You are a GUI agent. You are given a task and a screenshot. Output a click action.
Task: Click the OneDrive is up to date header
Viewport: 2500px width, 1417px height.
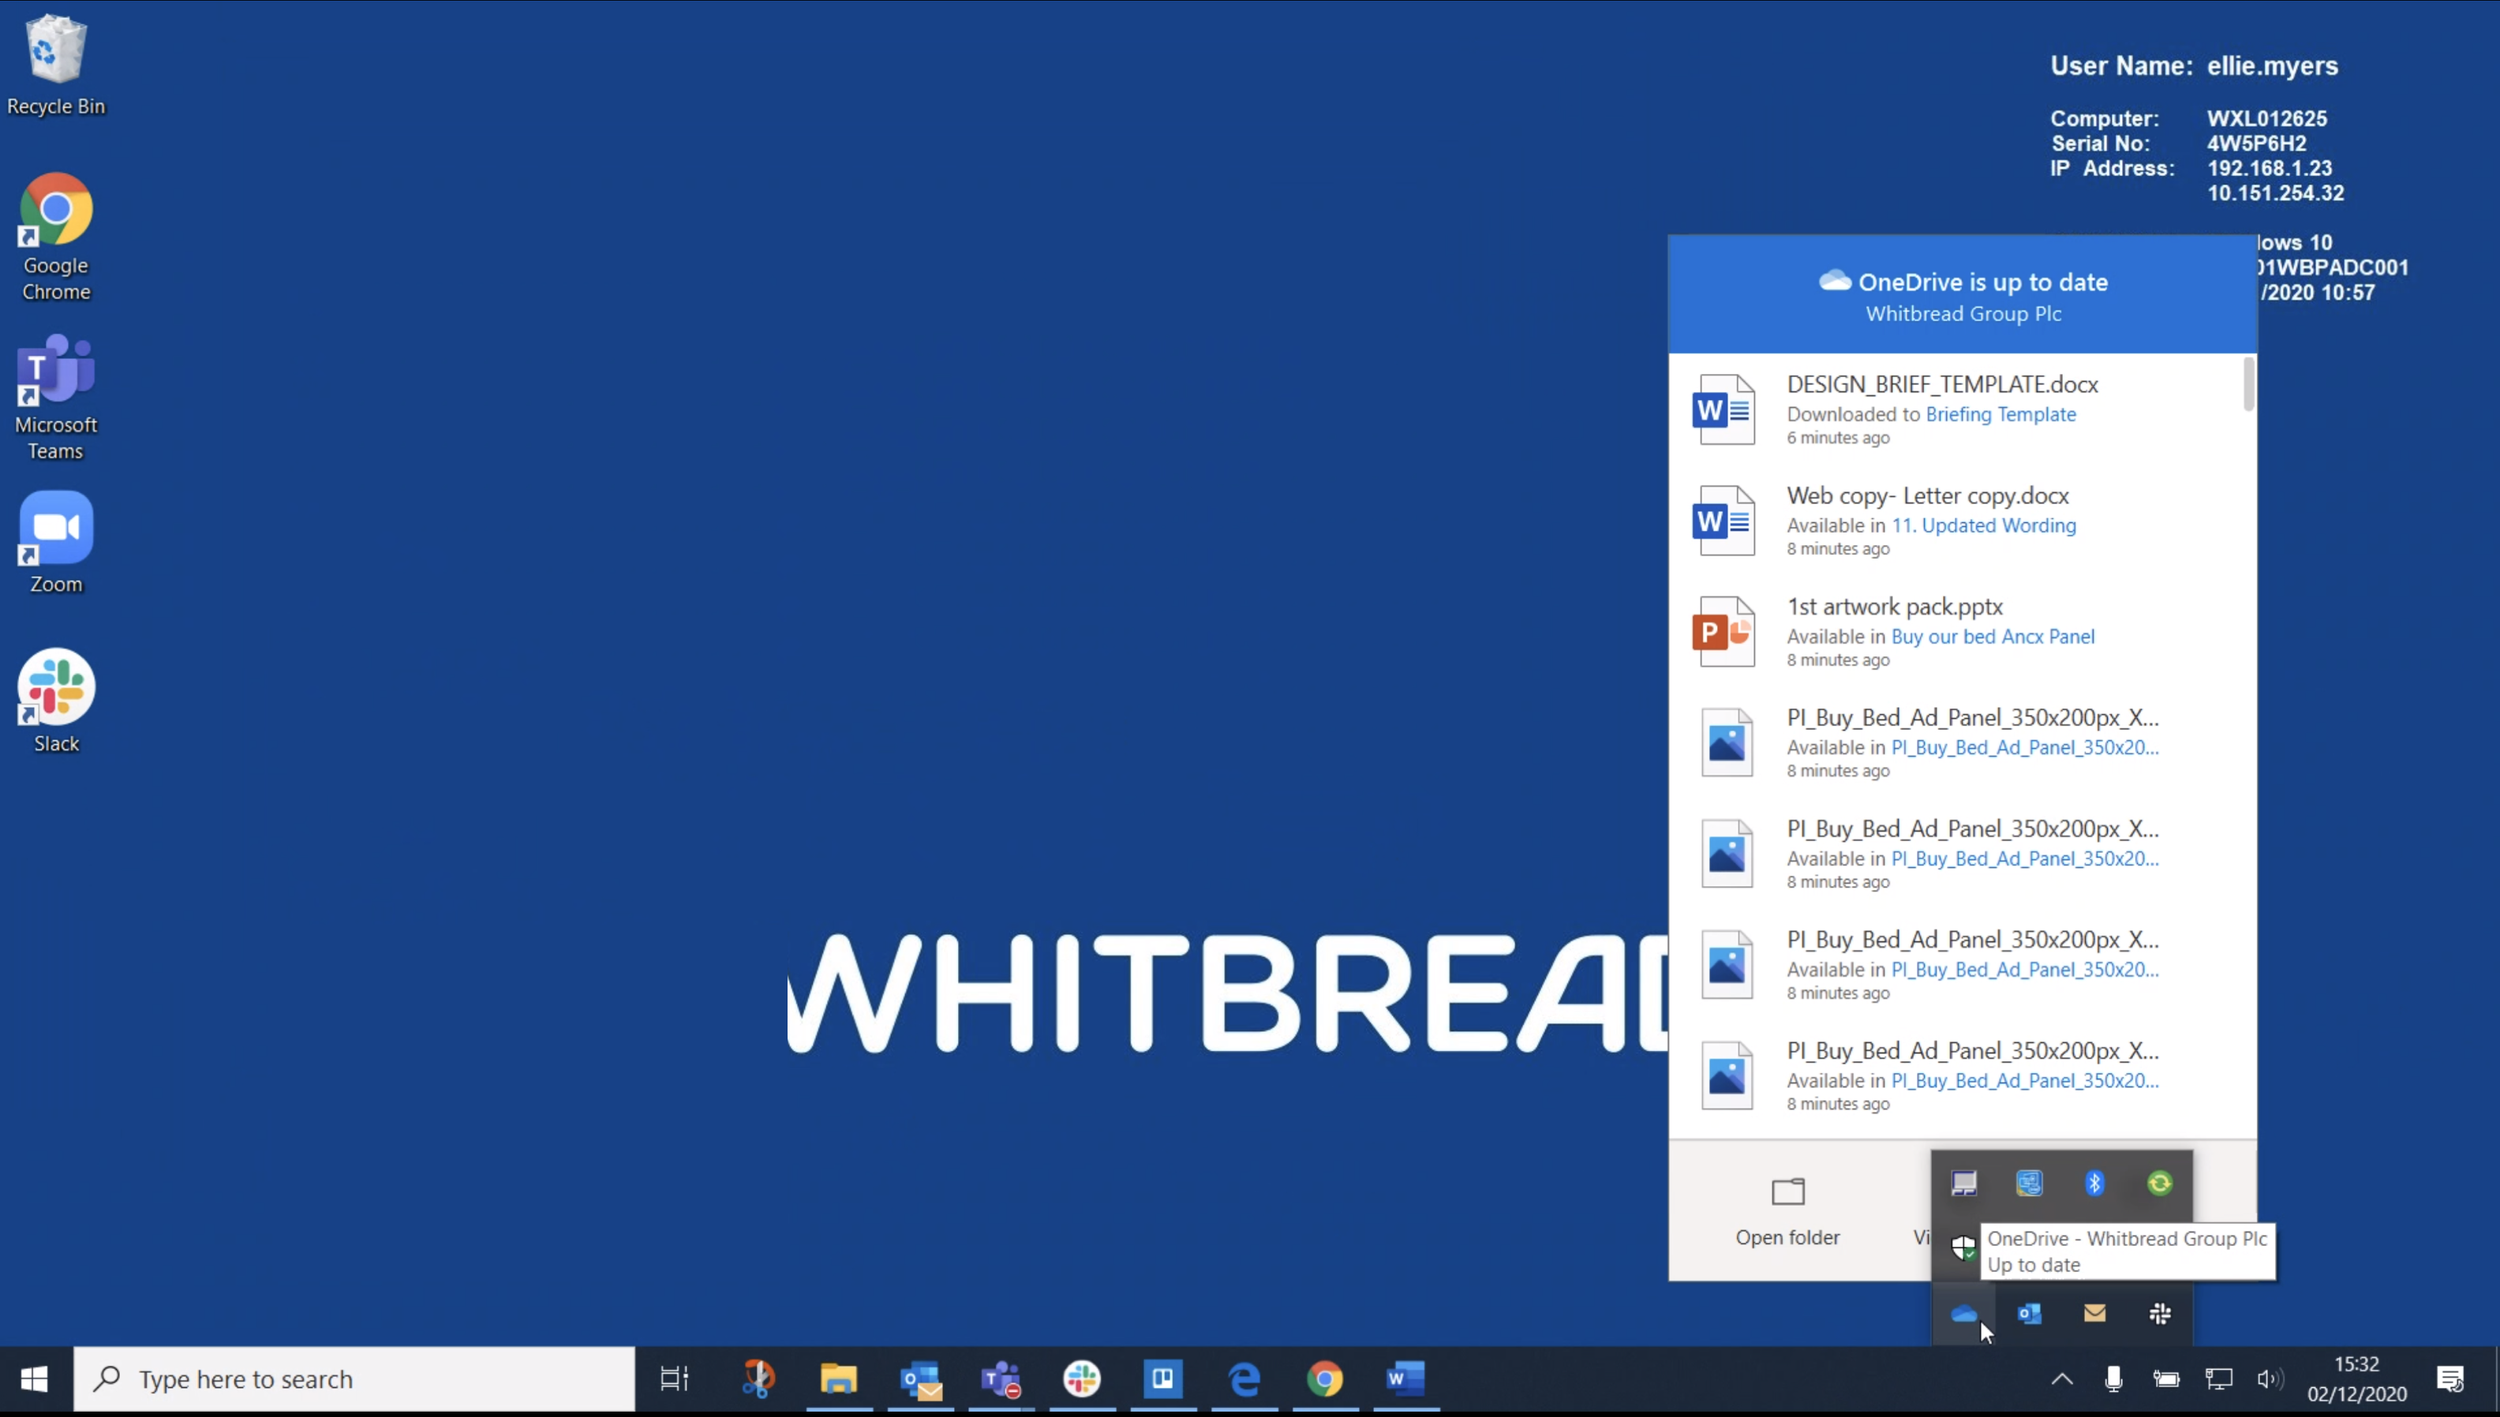pyautogui.click(x=1962, y=295)
